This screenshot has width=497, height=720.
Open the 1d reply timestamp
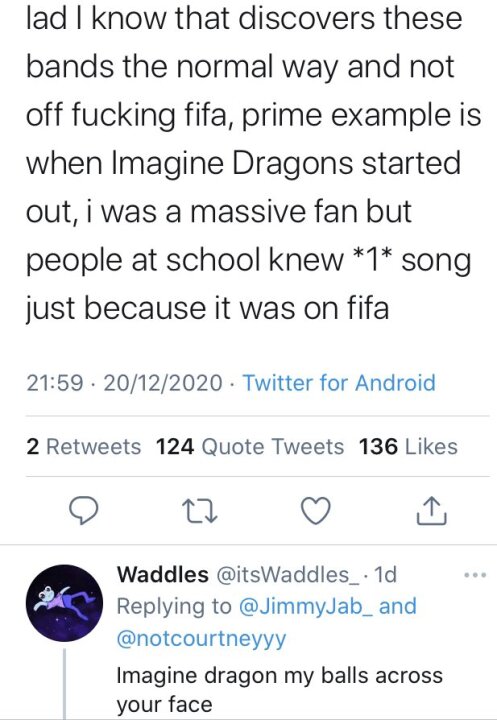(x=386, y=574)
